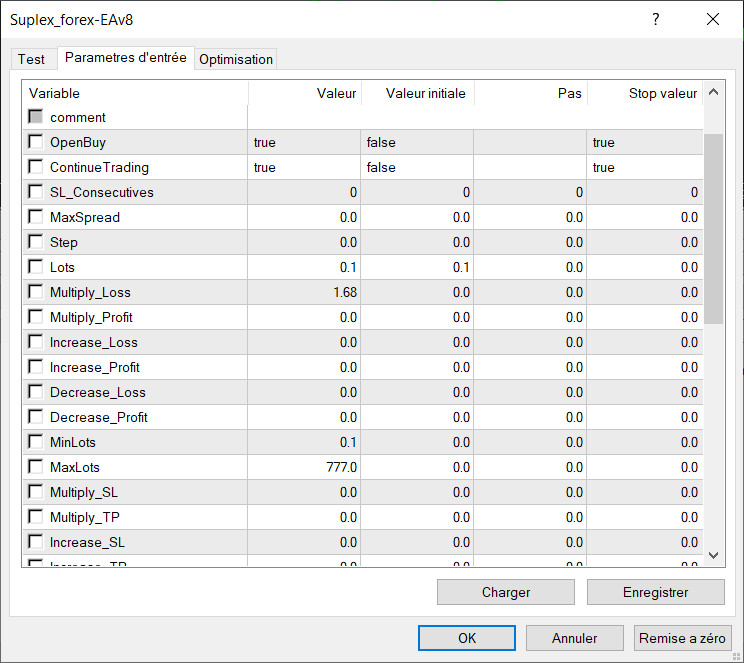Enable the OpenBuy optimisation checkbox

pyautogui.click(x=36, y=142)
